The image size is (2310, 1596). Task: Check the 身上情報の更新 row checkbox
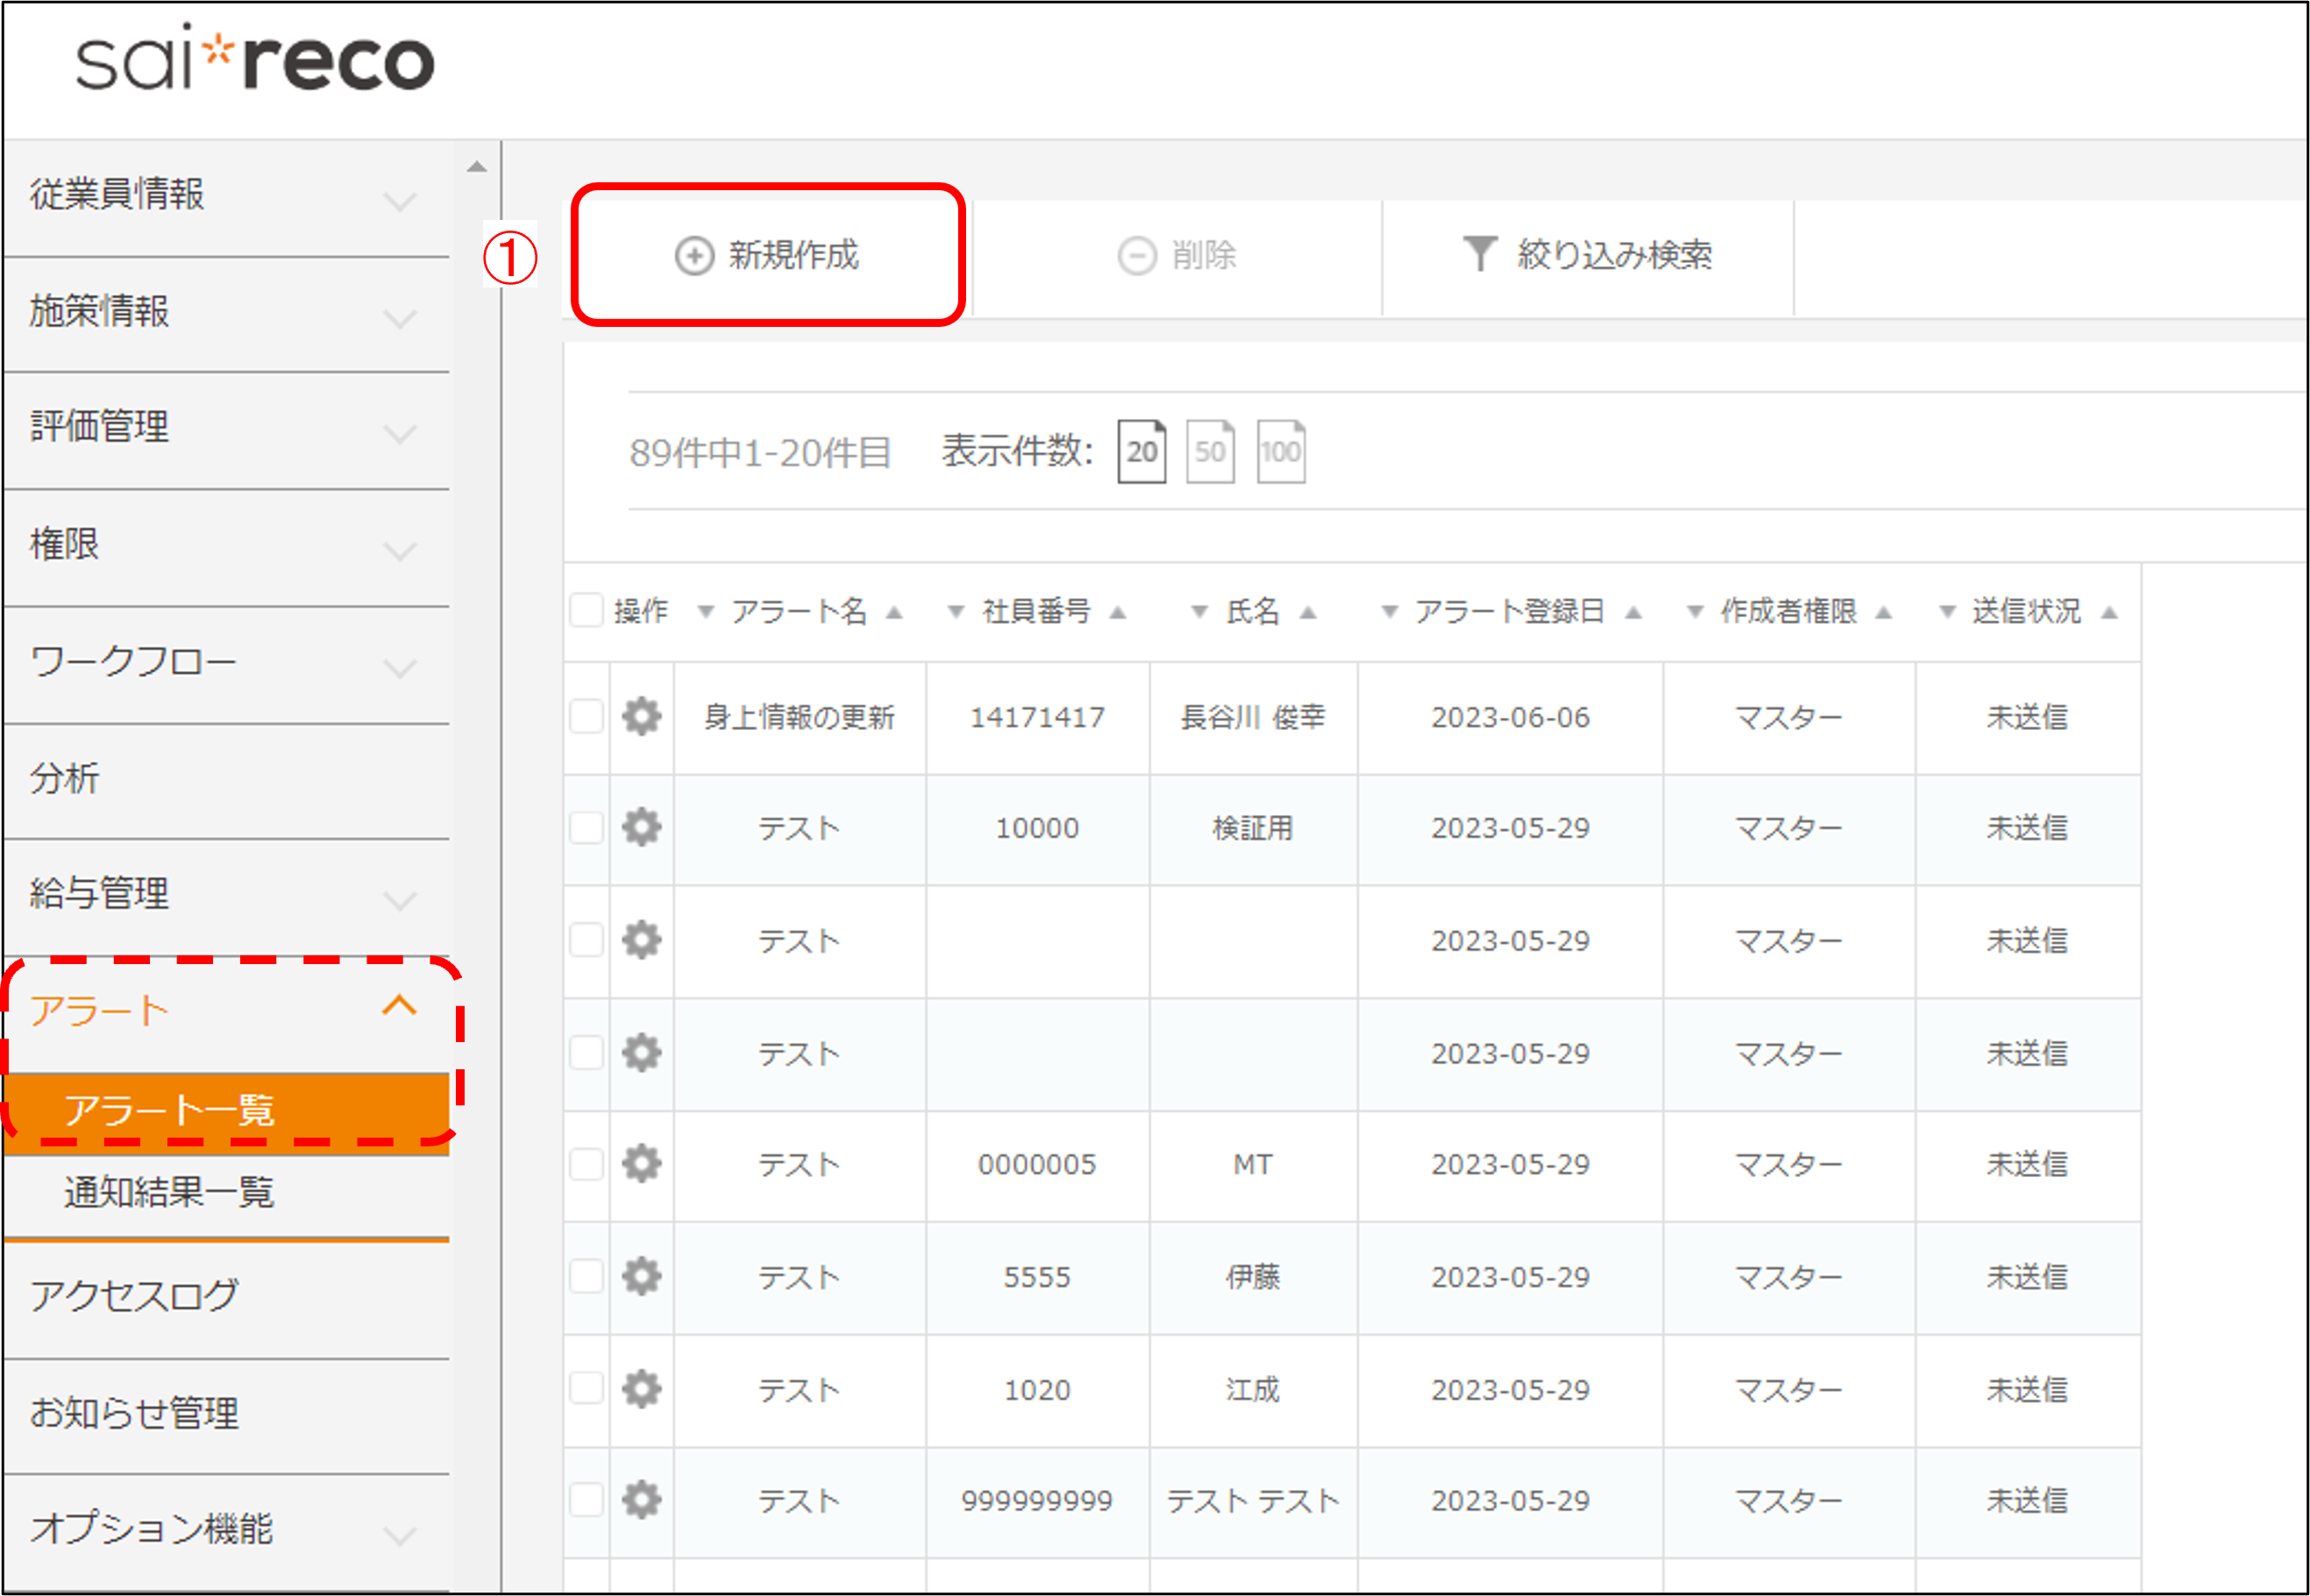click(586, 716)
